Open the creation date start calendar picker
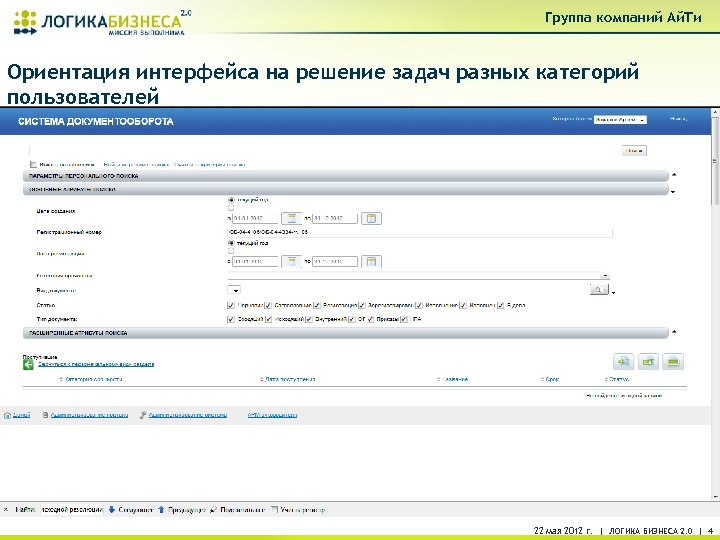 click(292, 218)
